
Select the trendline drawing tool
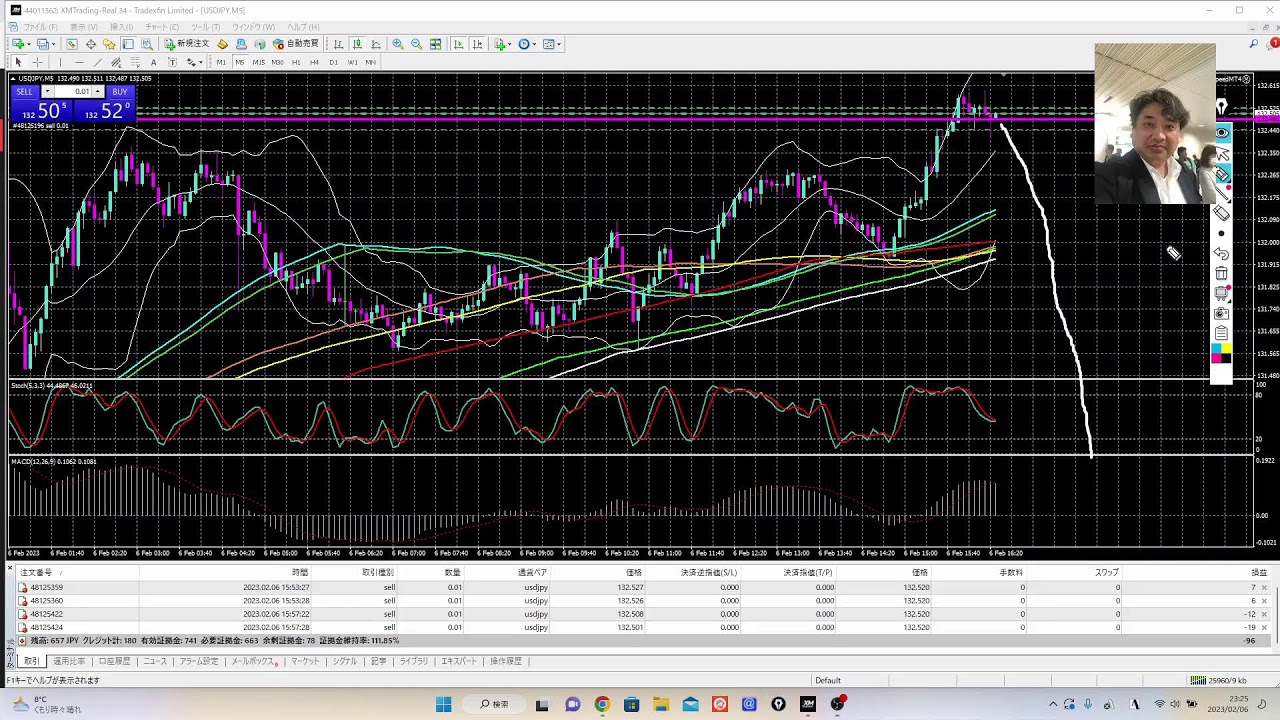tap(97, 62)
